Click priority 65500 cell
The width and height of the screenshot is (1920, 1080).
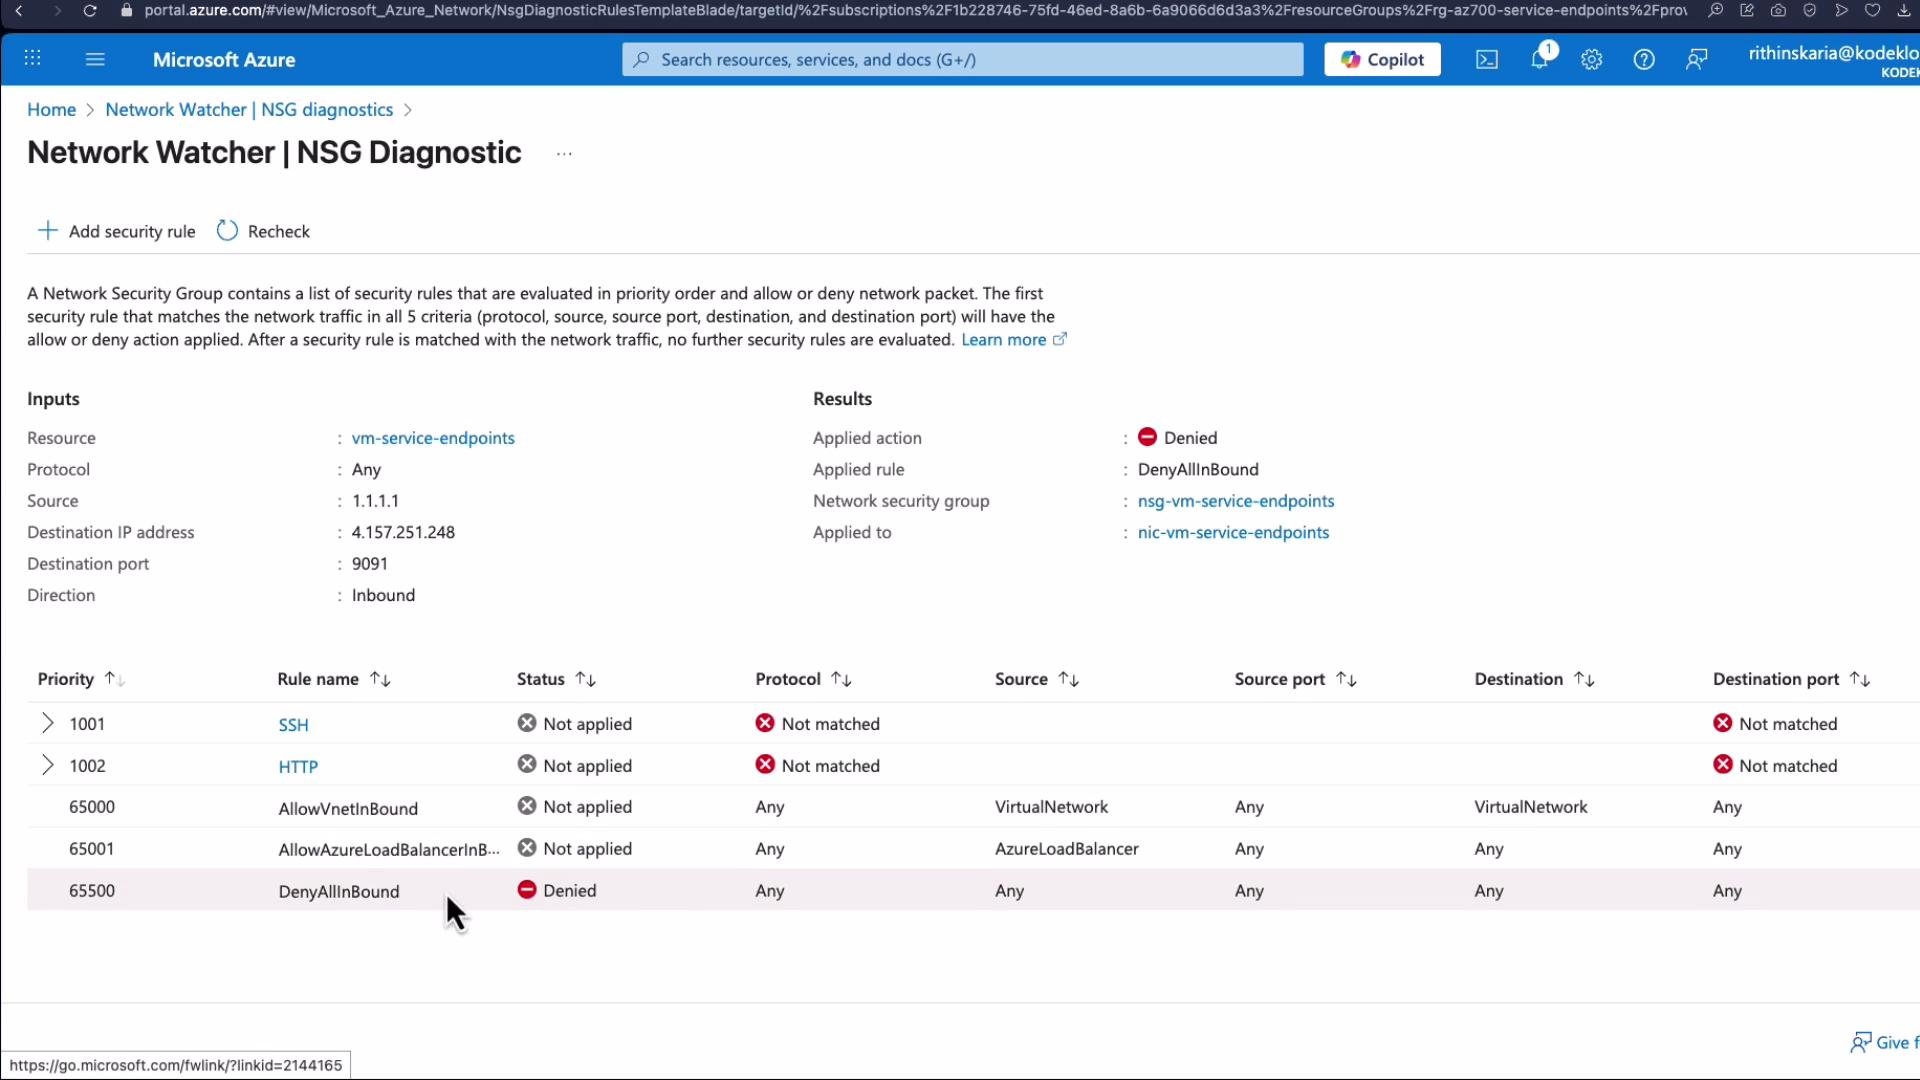[x=92, y=890]
